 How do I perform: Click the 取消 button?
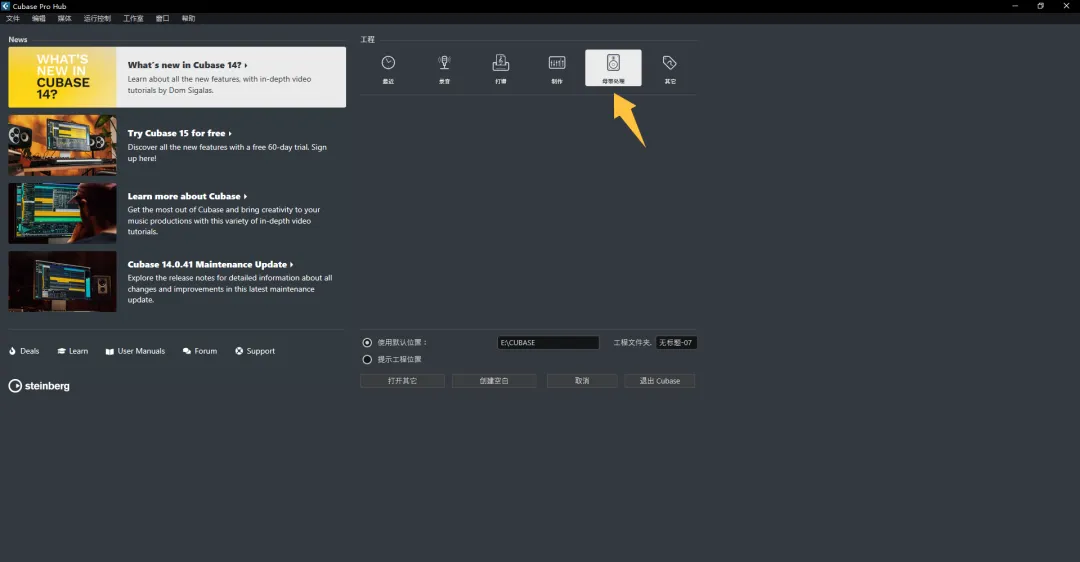tap(582, 381)
